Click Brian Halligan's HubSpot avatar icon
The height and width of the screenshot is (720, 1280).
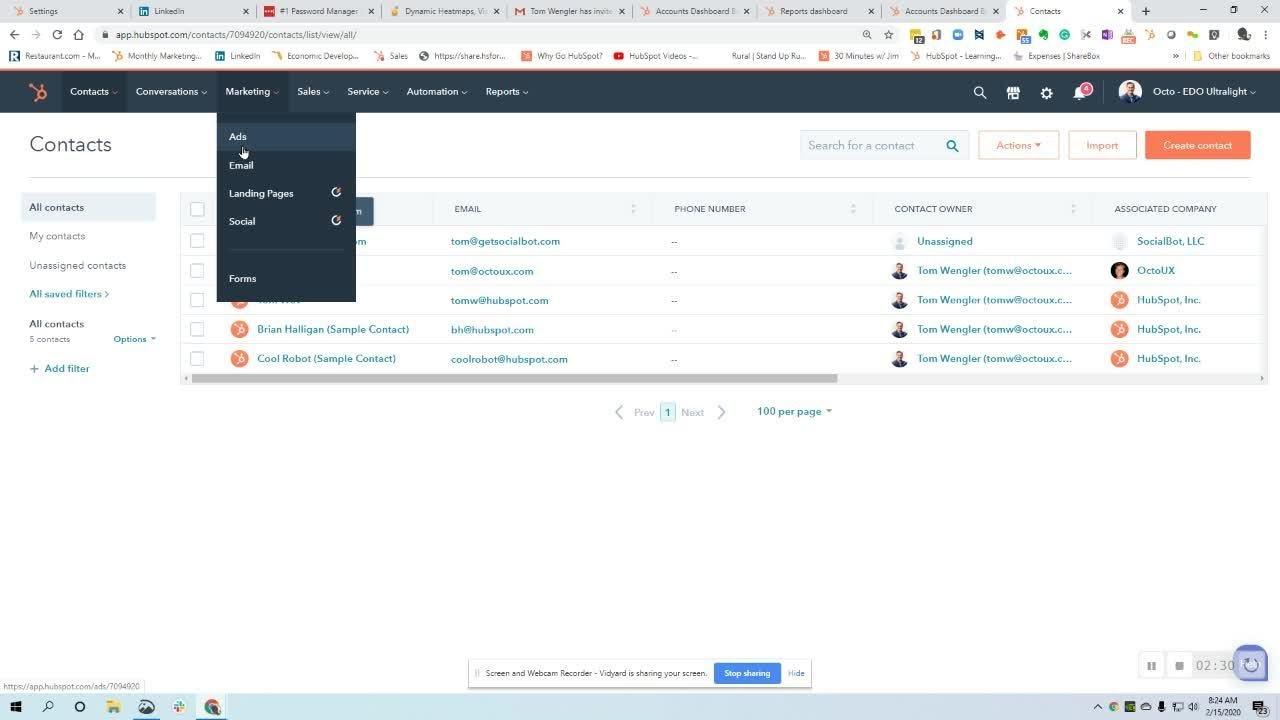pos(239,329)
